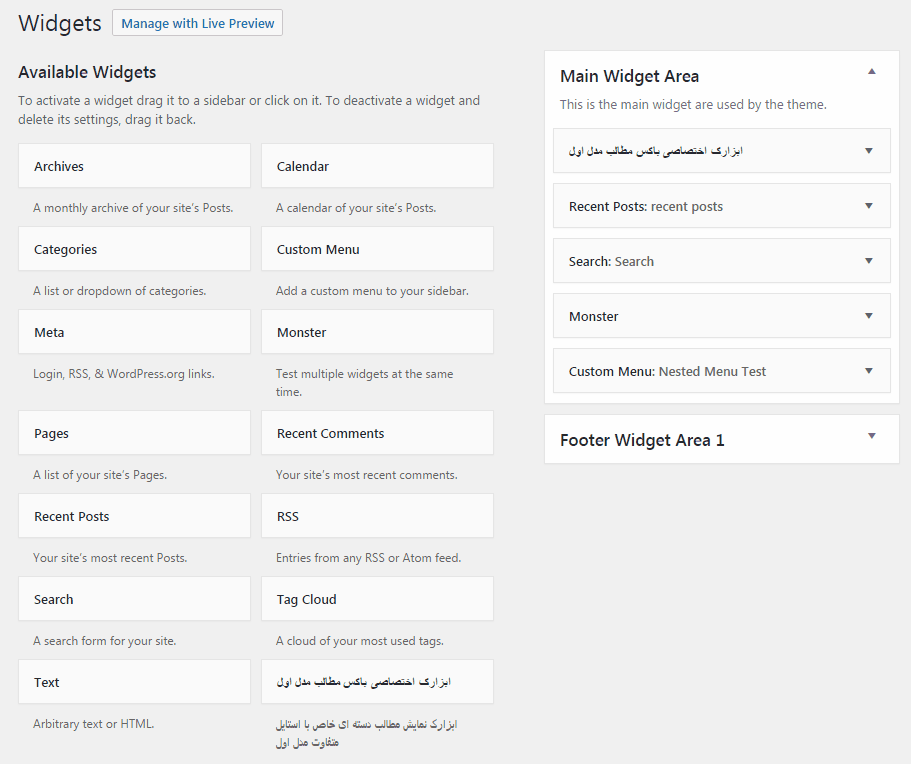Viewport: 911px width, 764px height.
Task: Select the Recent Comments available widget
Action: [377, 433]
